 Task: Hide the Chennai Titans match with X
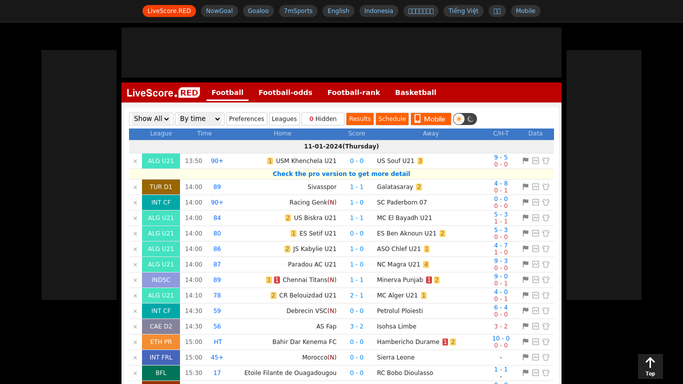pyautogui.click(x=135, y=280)
